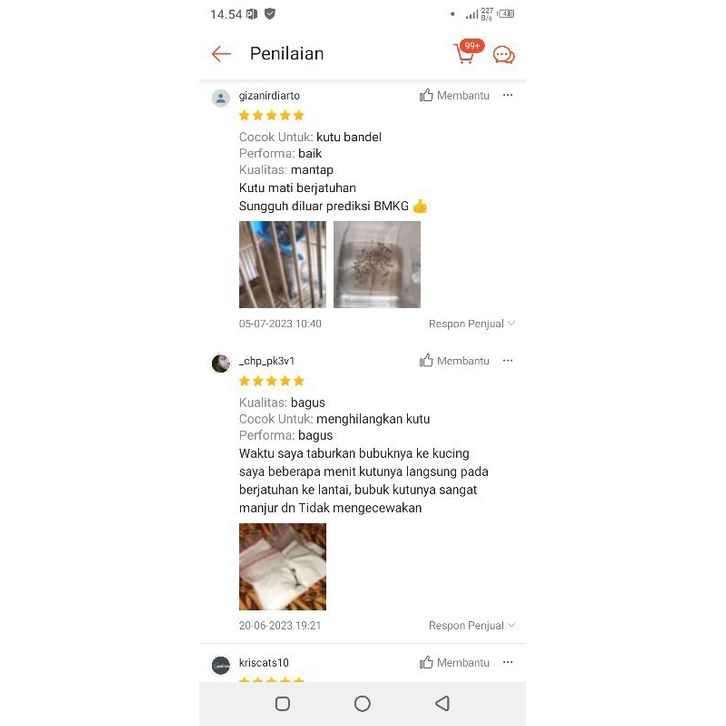
Task: Open more options on _chp_pk3v1's review
Action: click(x=508, y=360)
